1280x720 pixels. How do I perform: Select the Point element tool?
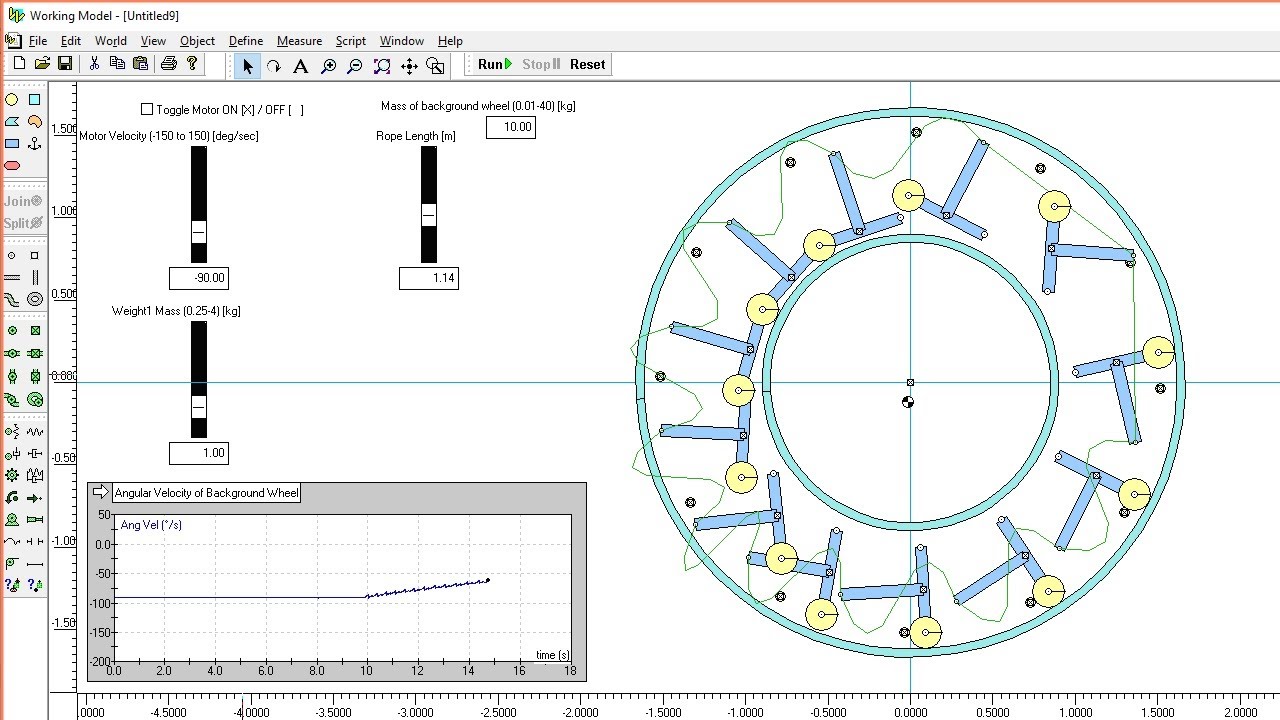pos(12,255)
